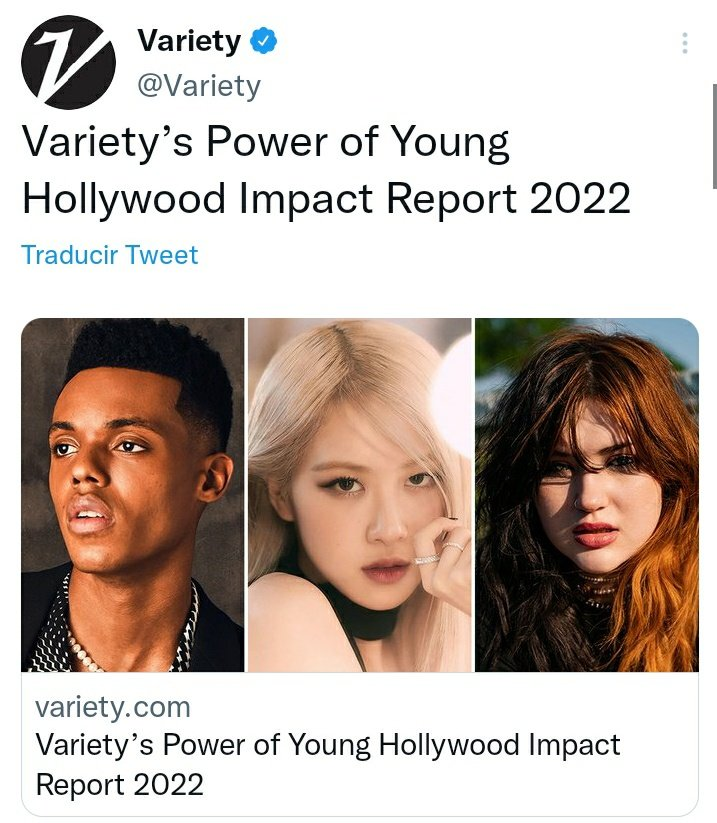Click tweet text line "Hollywood Impact Report 2022"

326,199
